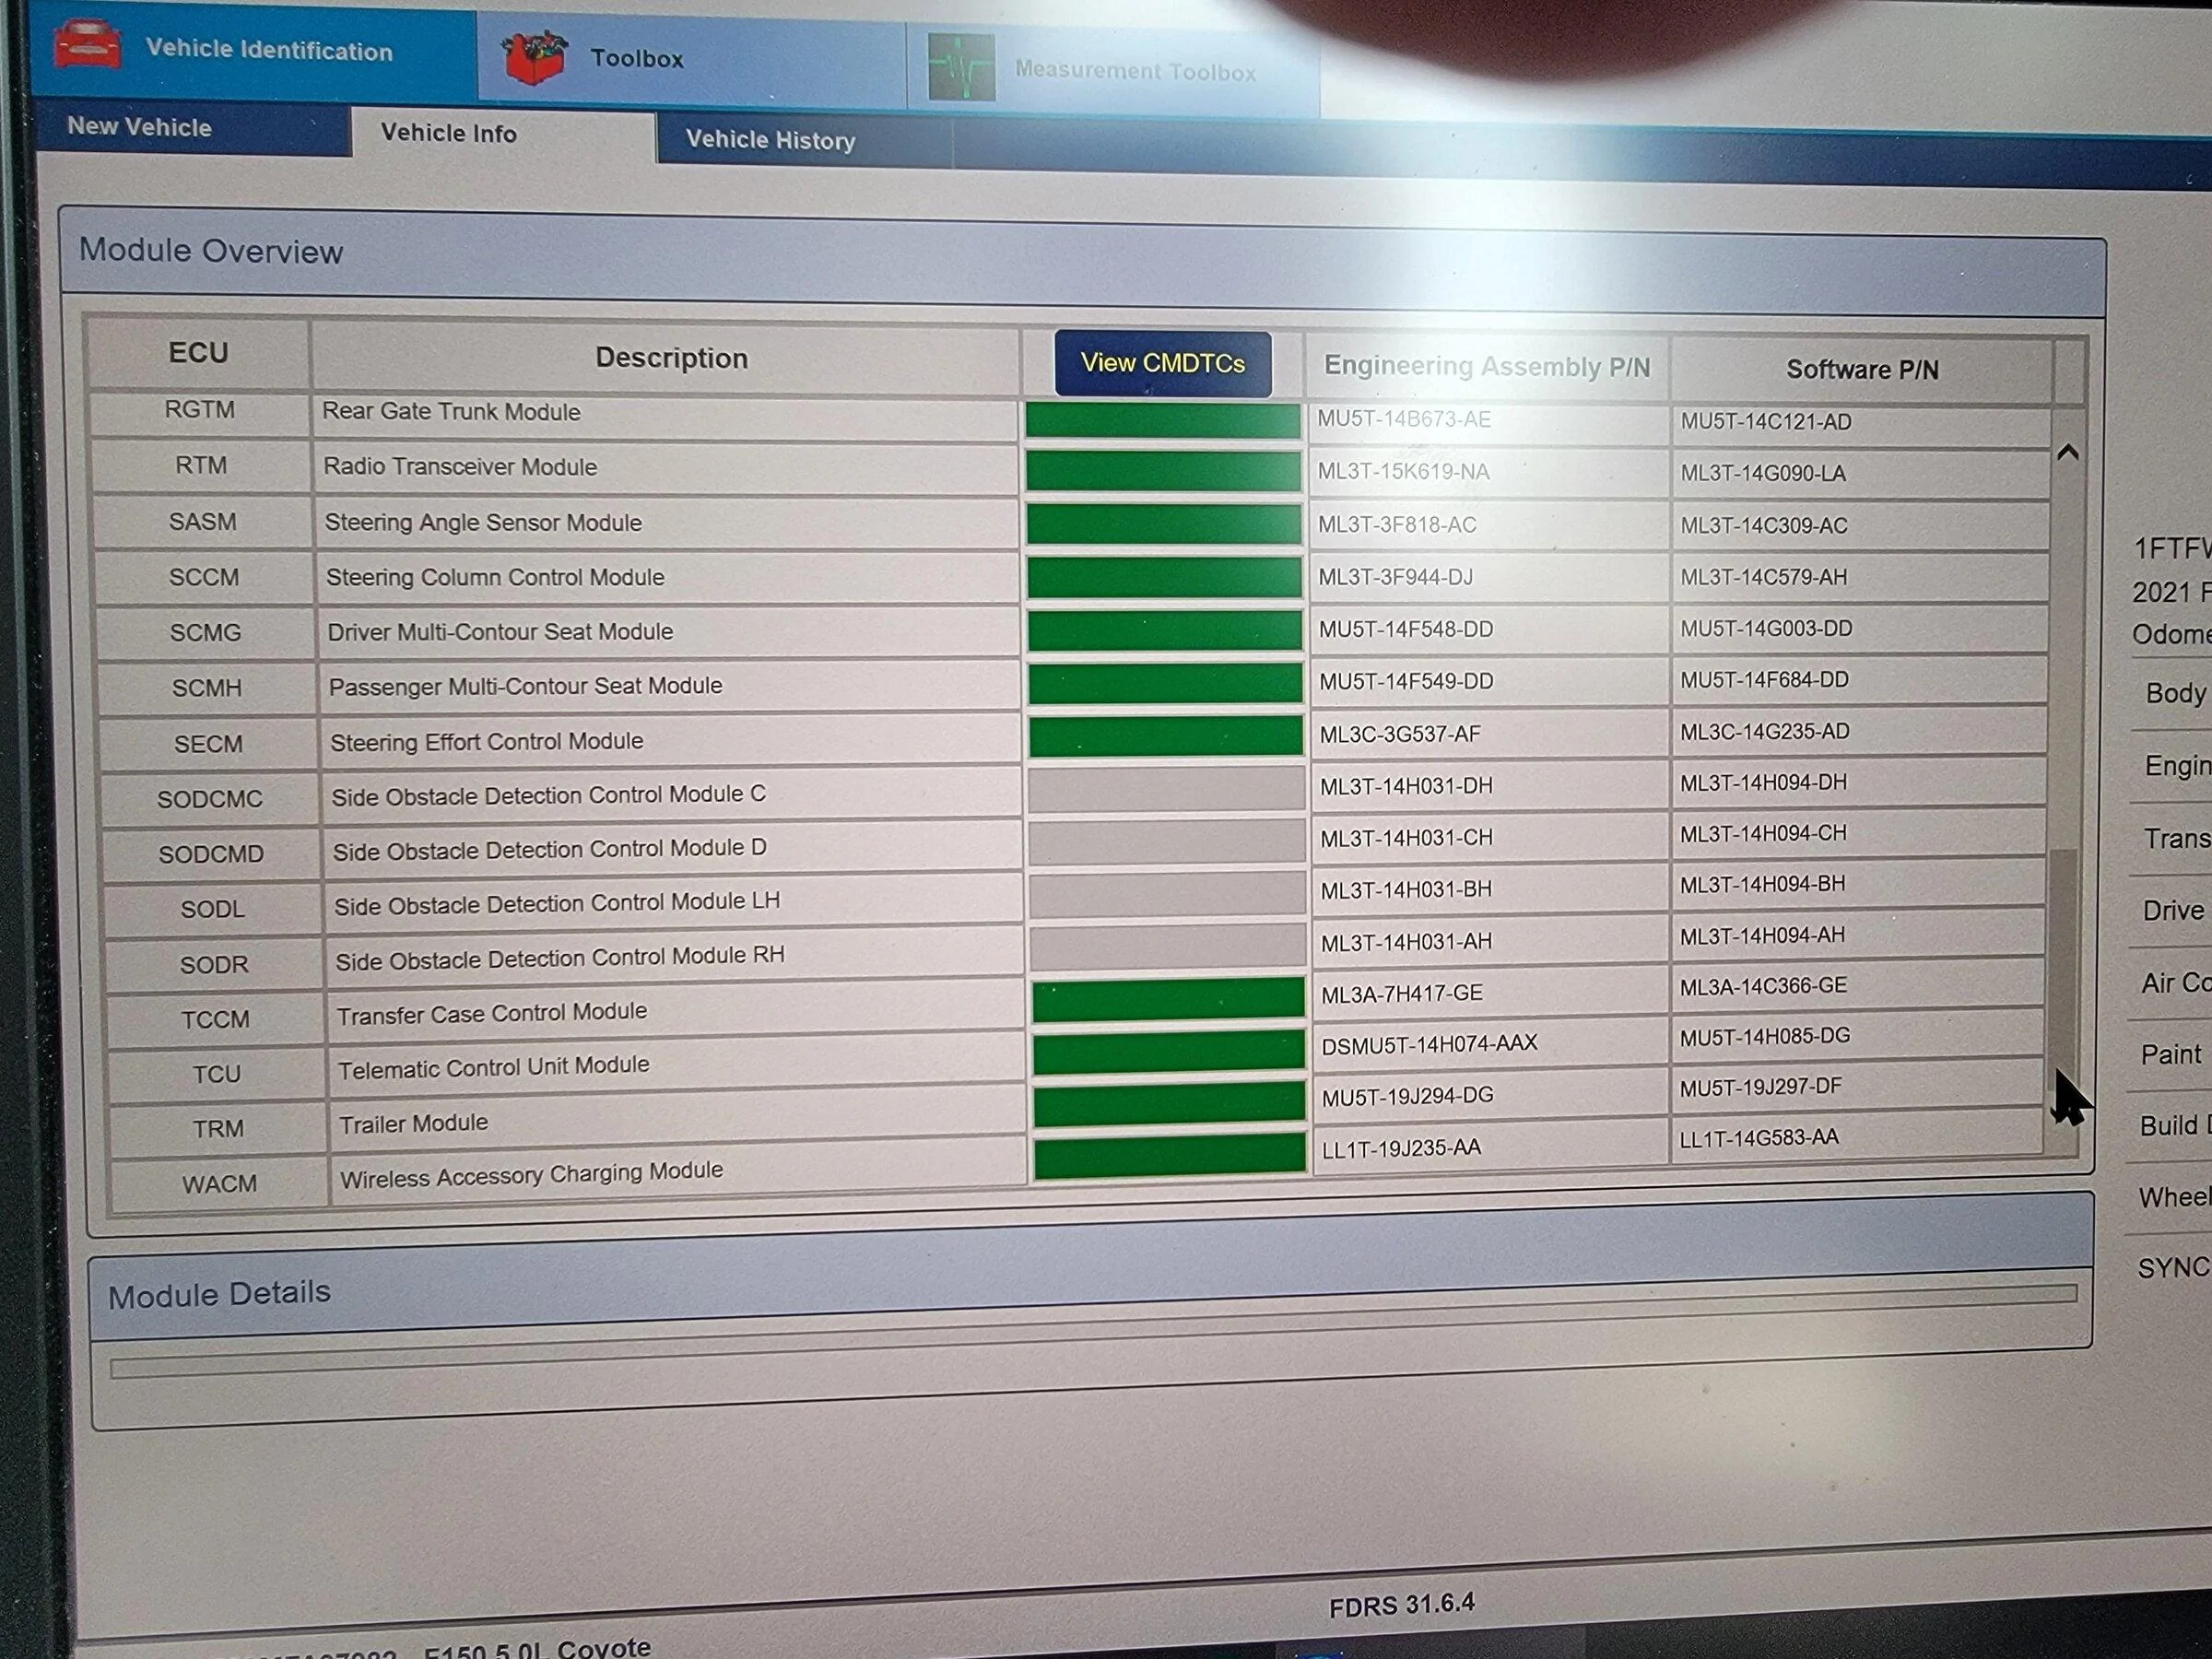Open the New Vehicle tab

(139, 127)
